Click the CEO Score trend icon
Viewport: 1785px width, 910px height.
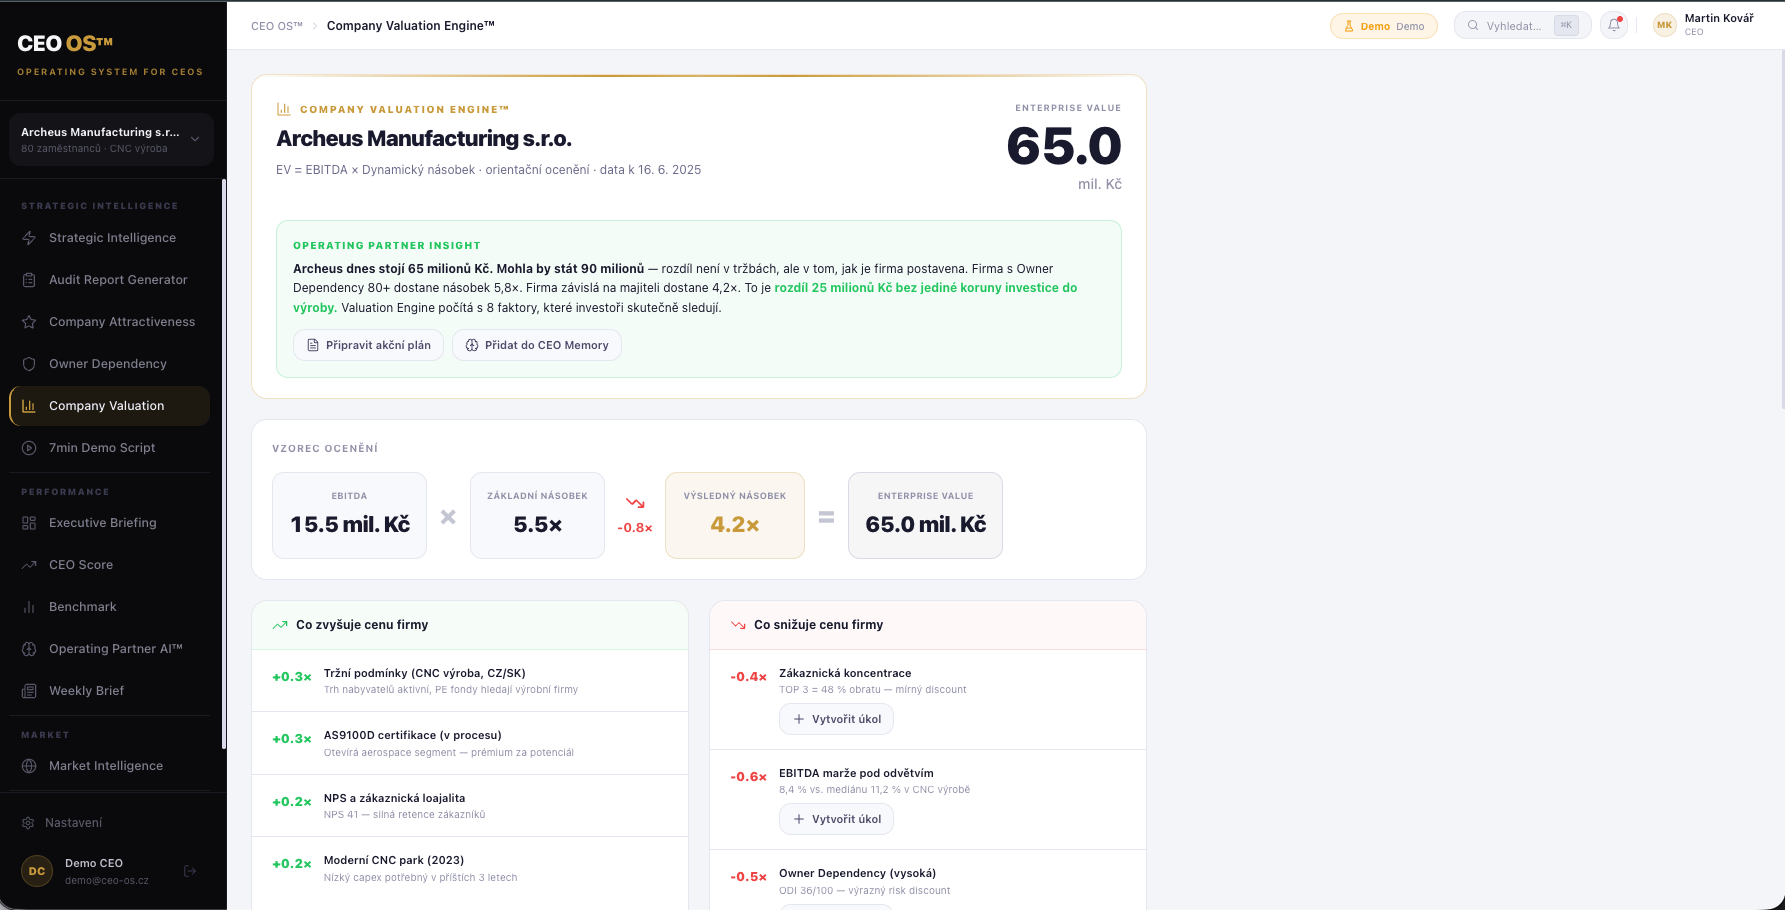pyautogui.click(x=29, y=565)
